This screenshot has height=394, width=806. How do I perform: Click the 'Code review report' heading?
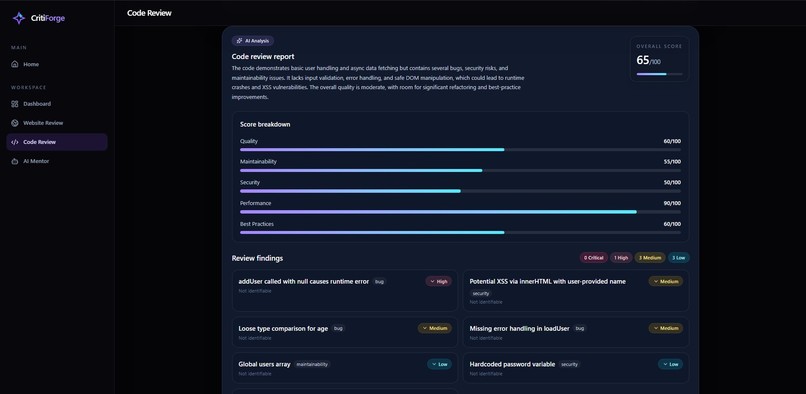(263, 57)
